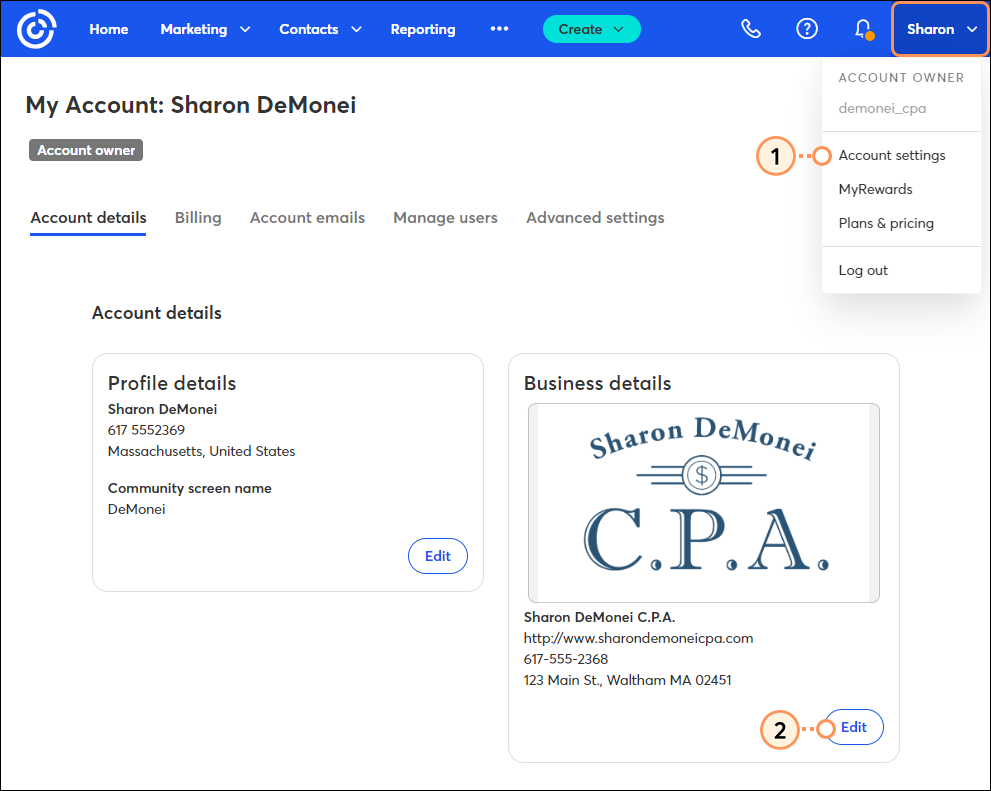The image size is (991, 791).
Task: Switch to the Billing tab
Action: coord(198,218)
